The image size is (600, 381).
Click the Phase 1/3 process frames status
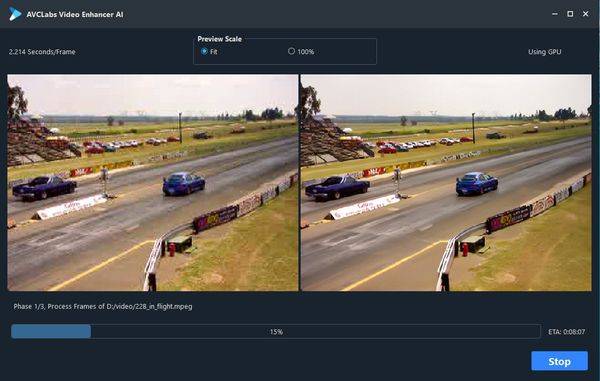click(103, 306)
